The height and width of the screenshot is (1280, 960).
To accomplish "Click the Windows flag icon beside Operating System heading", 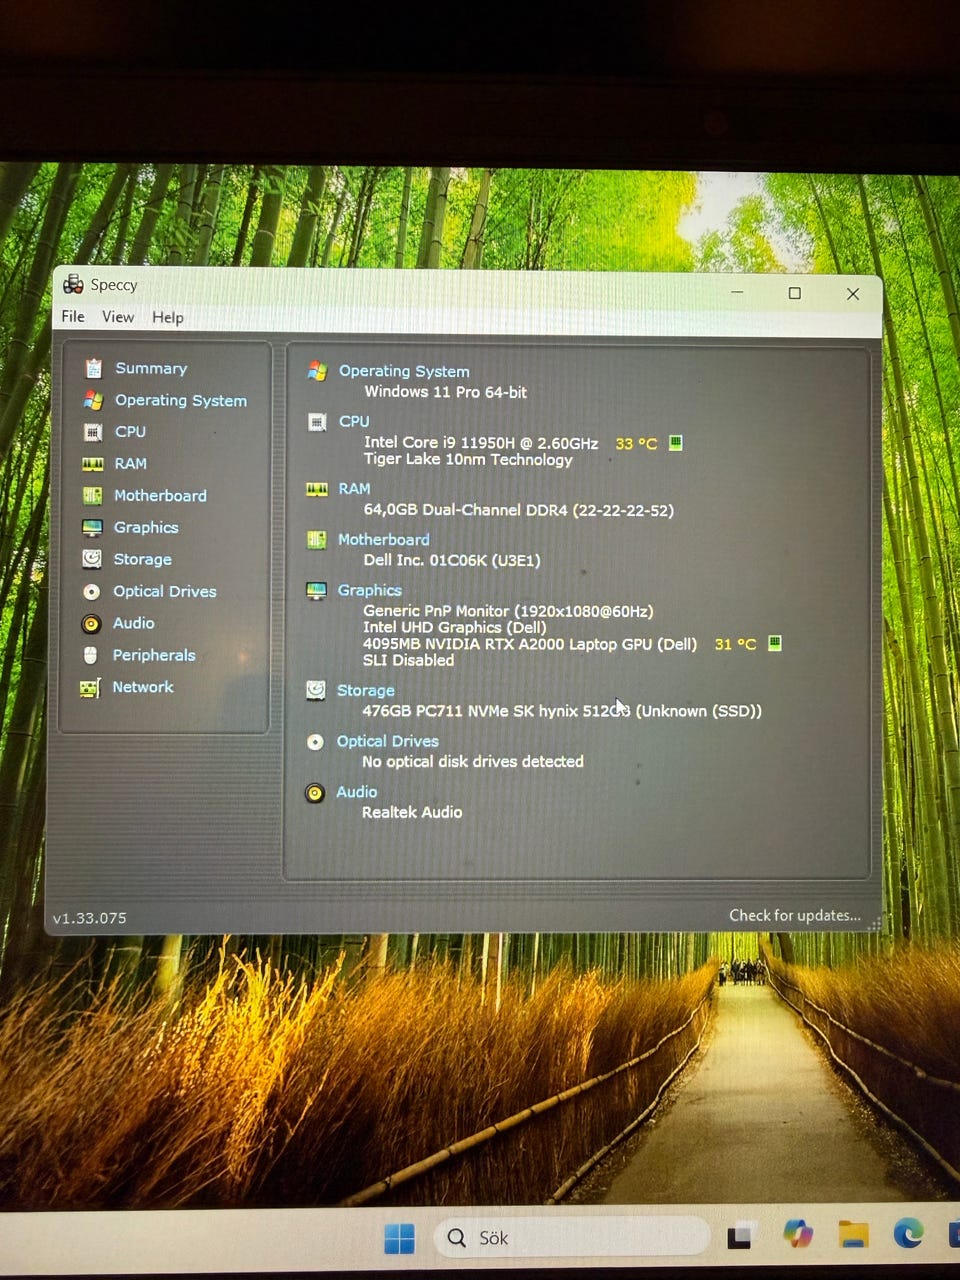I will (x=317, y=371).
